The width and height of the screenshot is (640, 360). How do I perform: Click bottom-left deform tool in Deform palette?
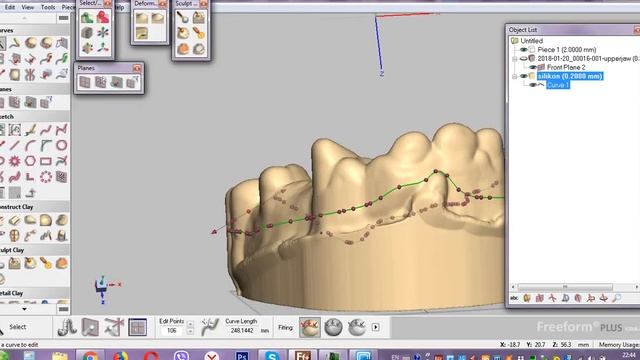coord(142,33)
